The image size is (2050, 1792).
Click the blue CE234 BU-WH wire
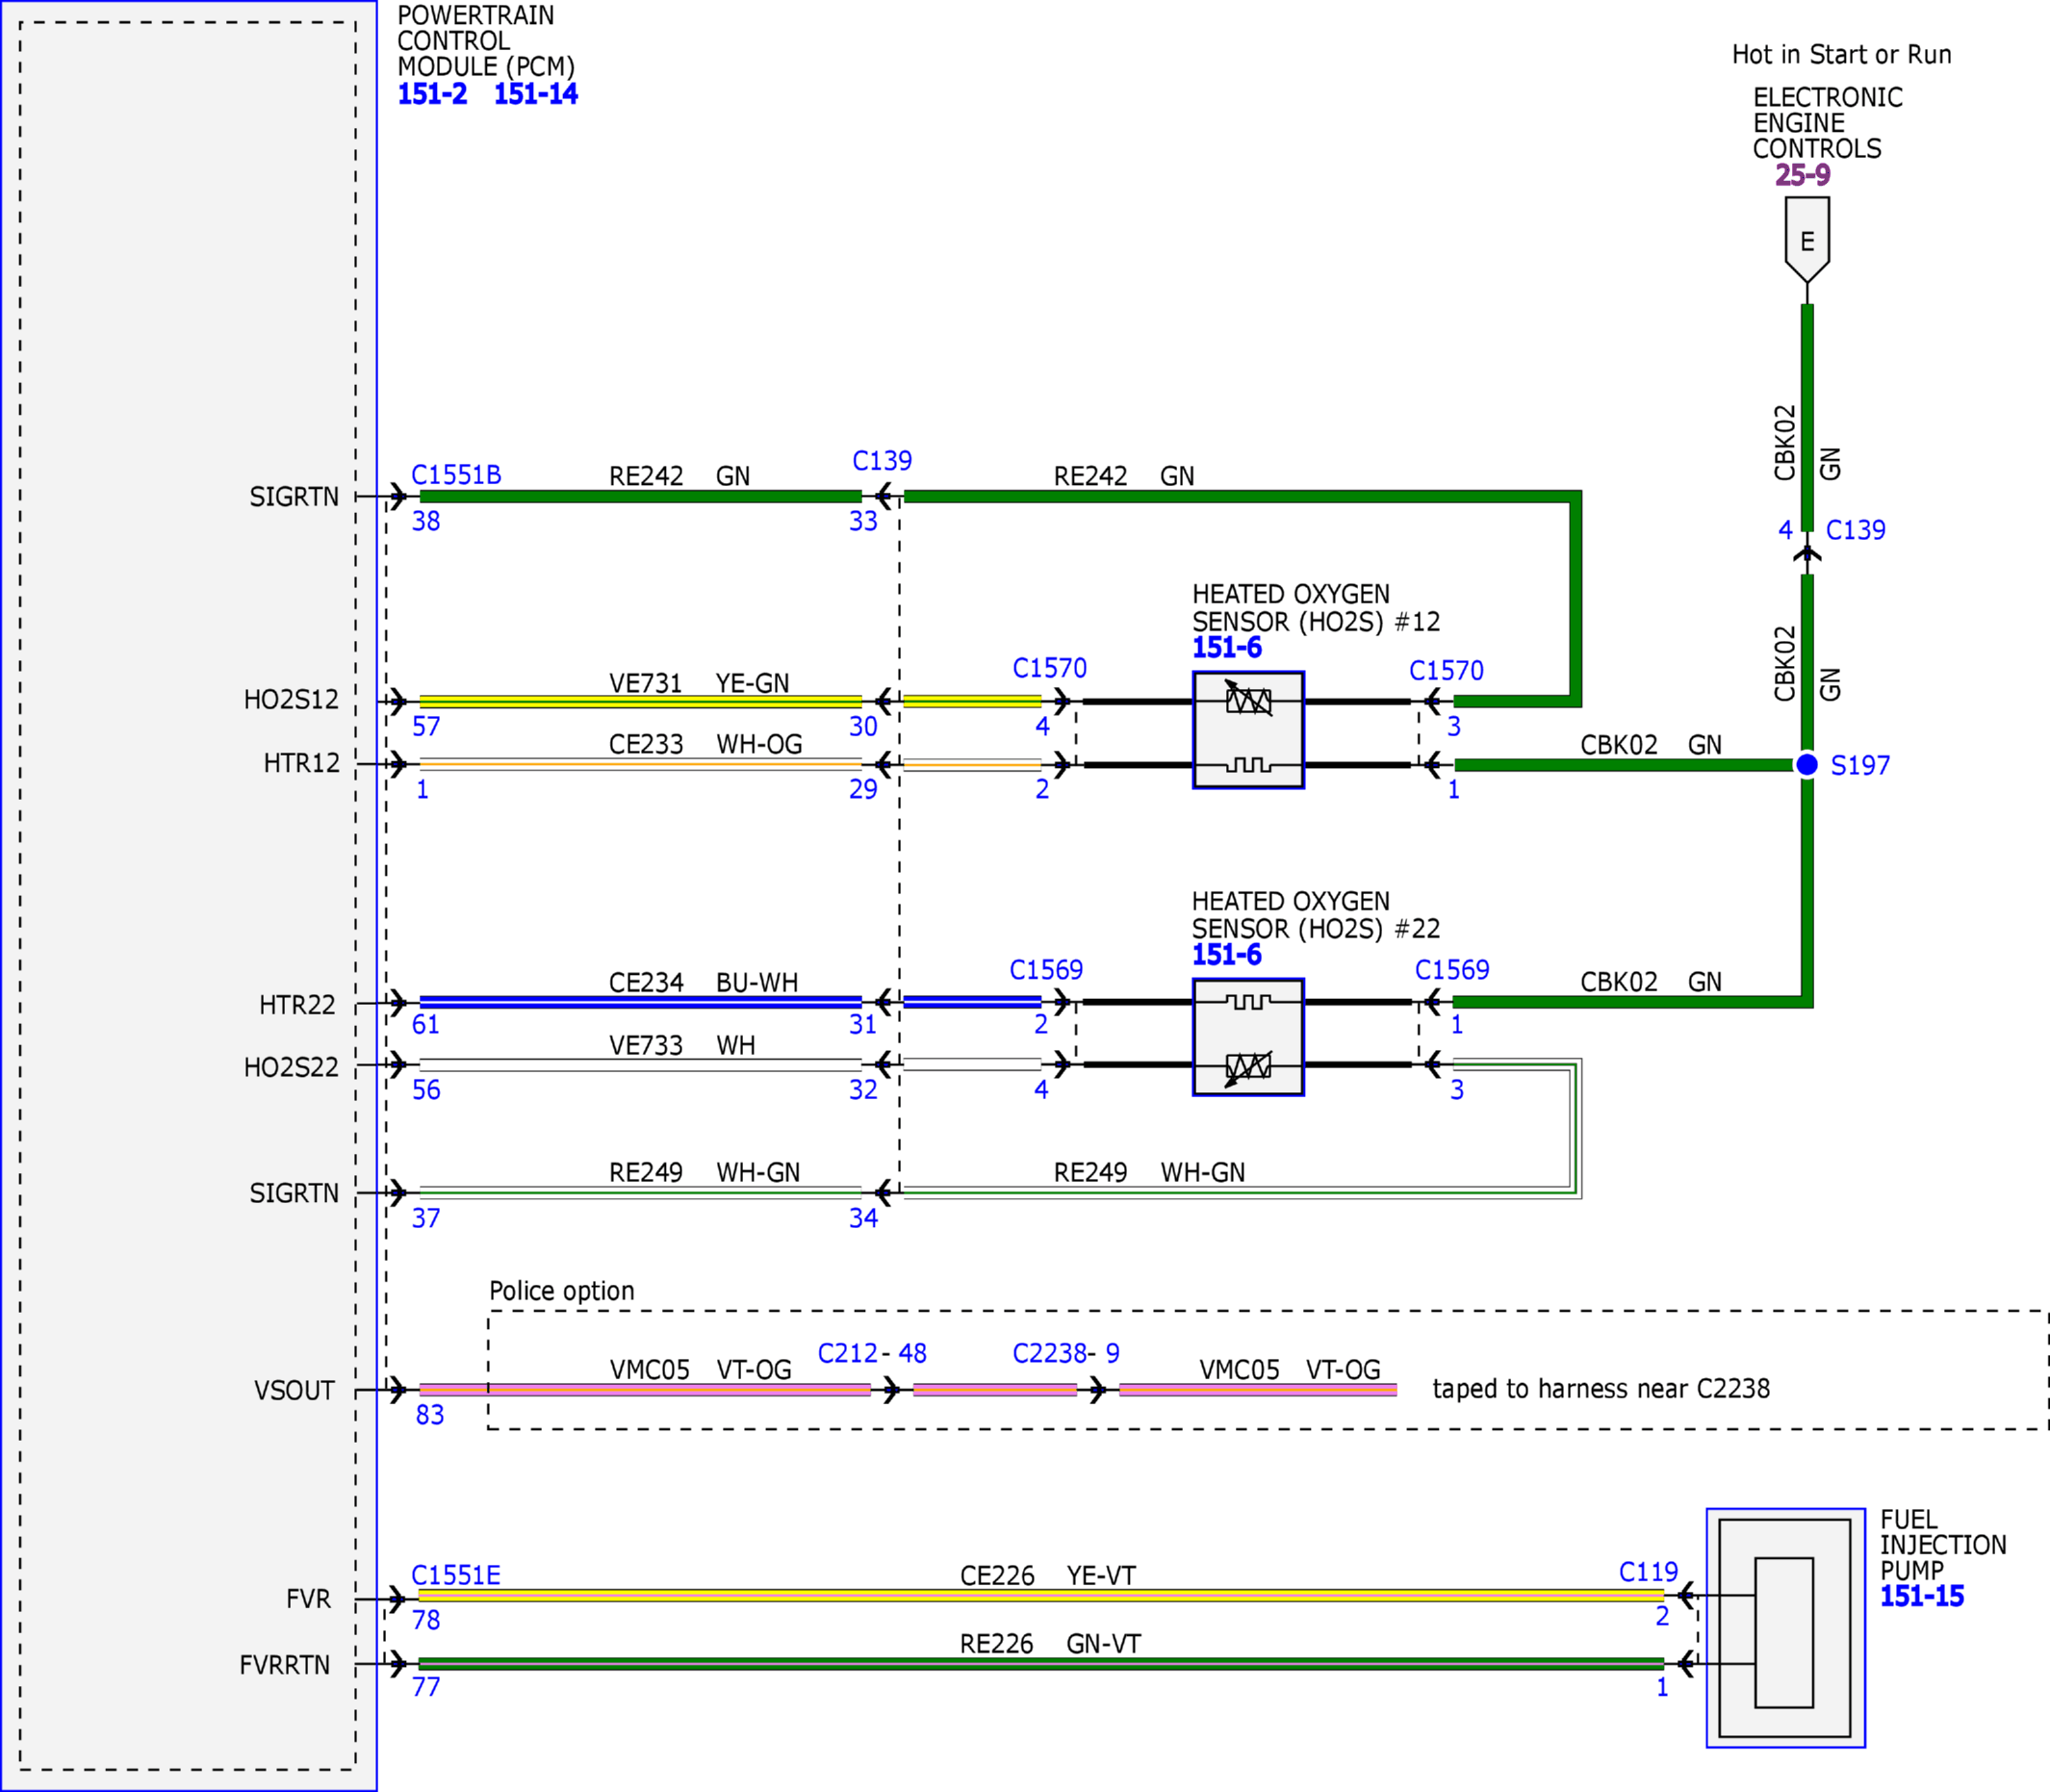pos(640,1002)
